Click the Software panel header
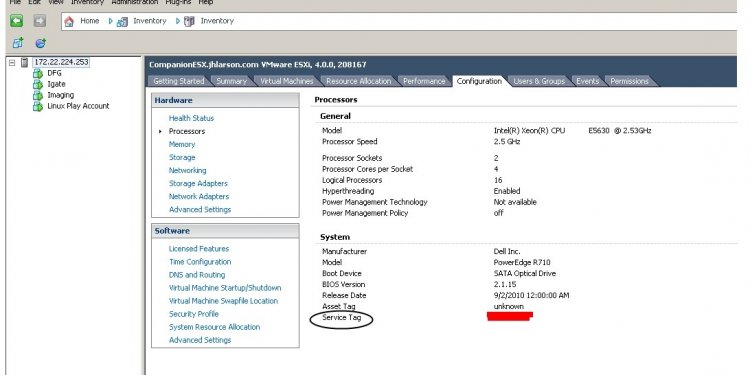This screenshot has height=375, width=750. 225,231
